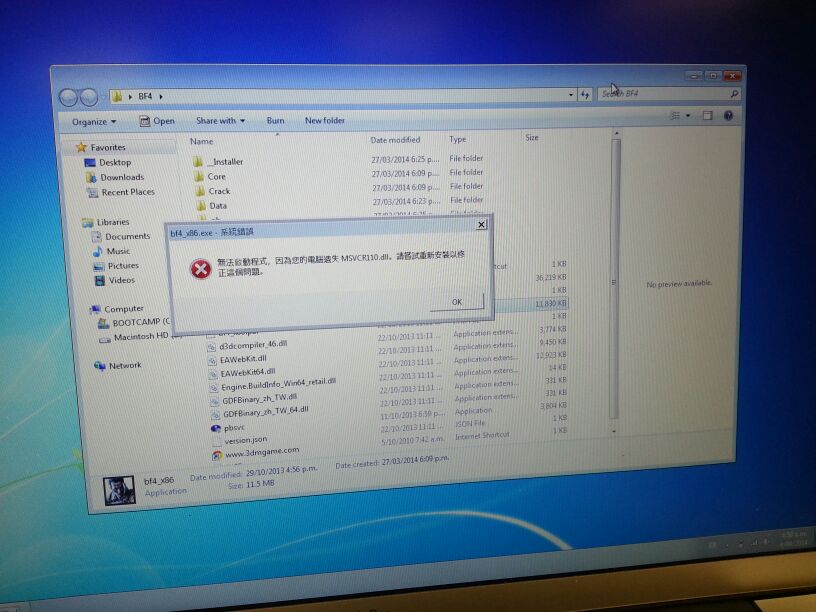Open Downloads in the navigation pane
The image size is (816, 612).
click(91, 177)
